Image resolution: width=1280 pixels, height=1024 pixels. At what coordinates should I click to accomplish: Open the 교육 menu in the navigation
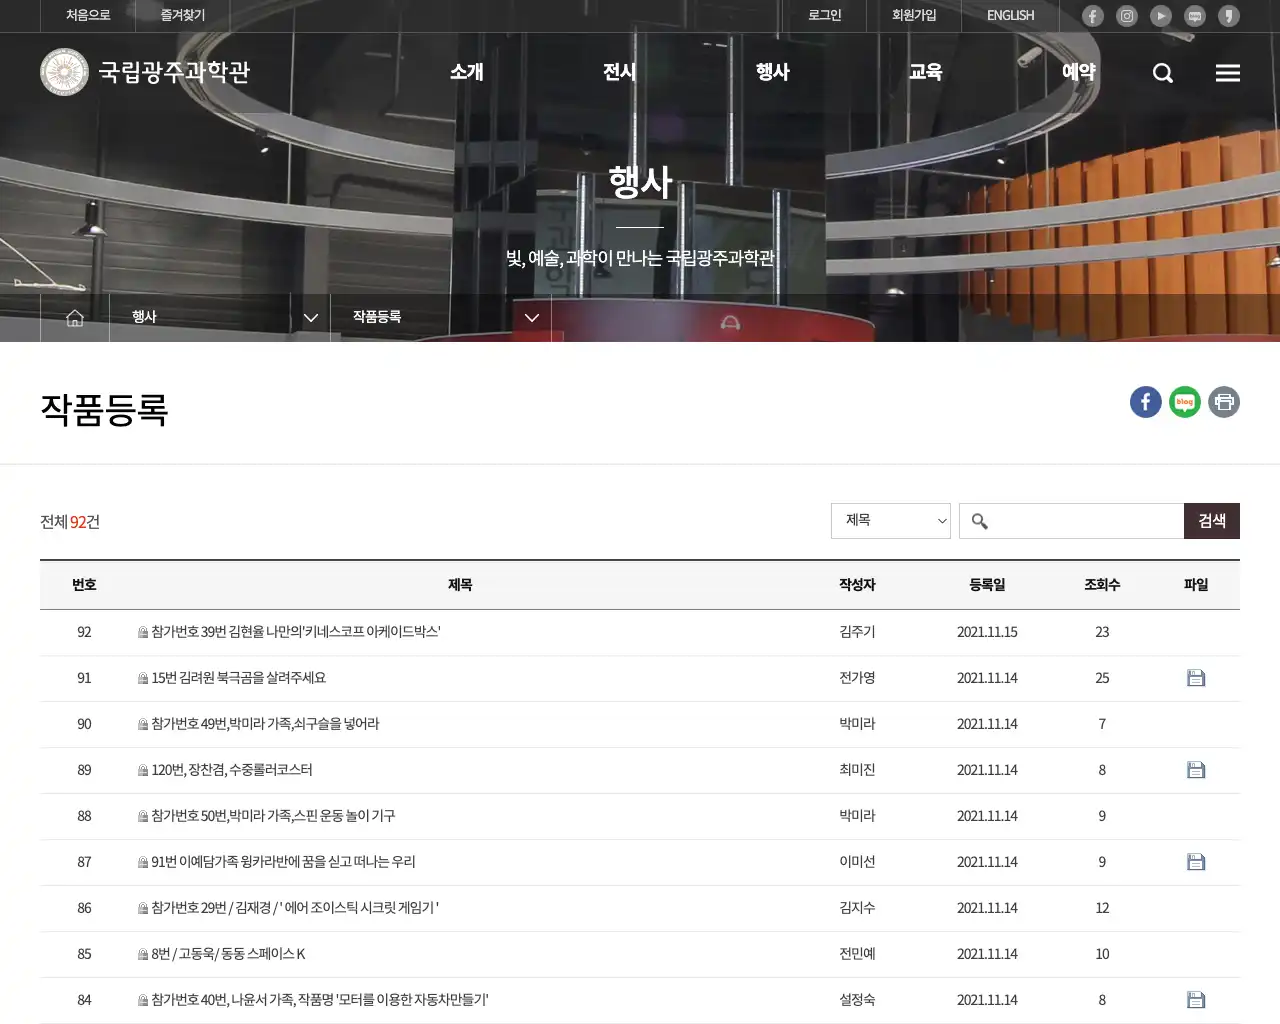(925, 72)
